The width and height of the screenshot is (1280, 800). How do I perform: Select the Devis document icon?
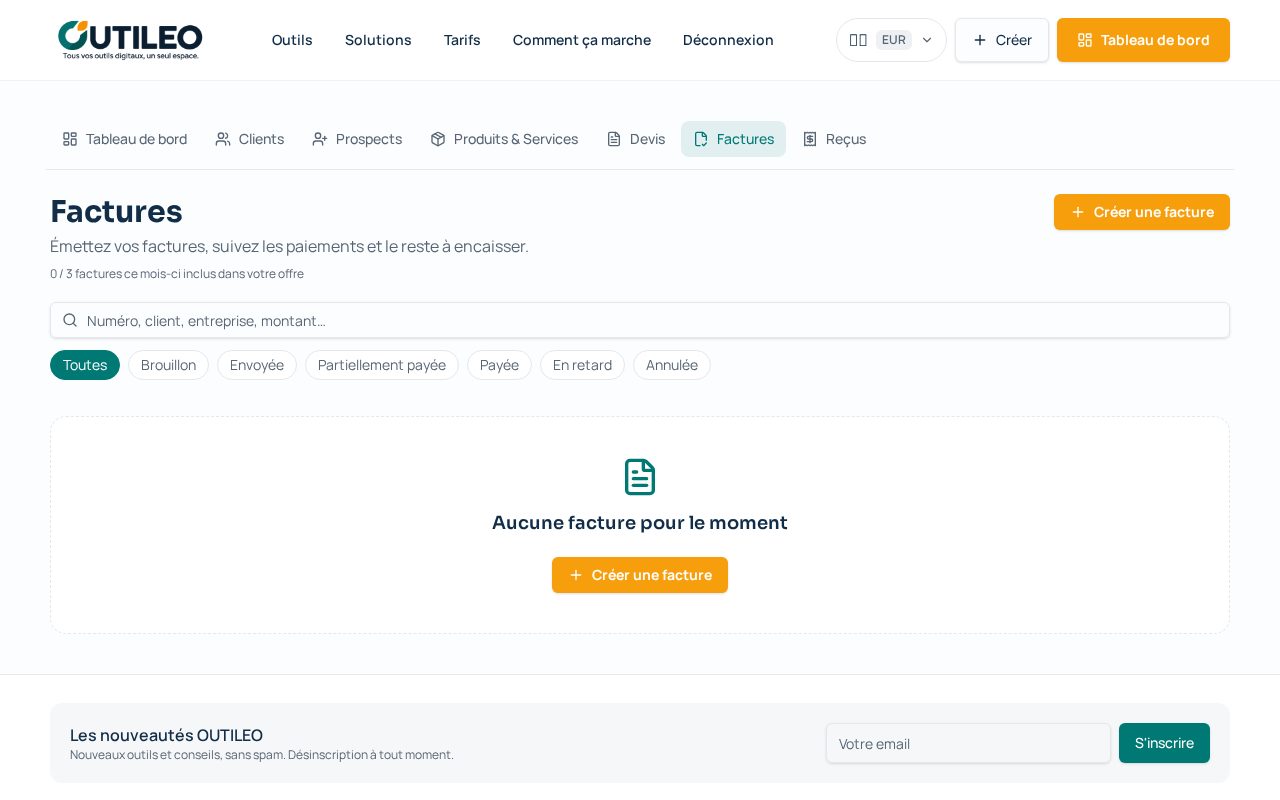point(614,139)
